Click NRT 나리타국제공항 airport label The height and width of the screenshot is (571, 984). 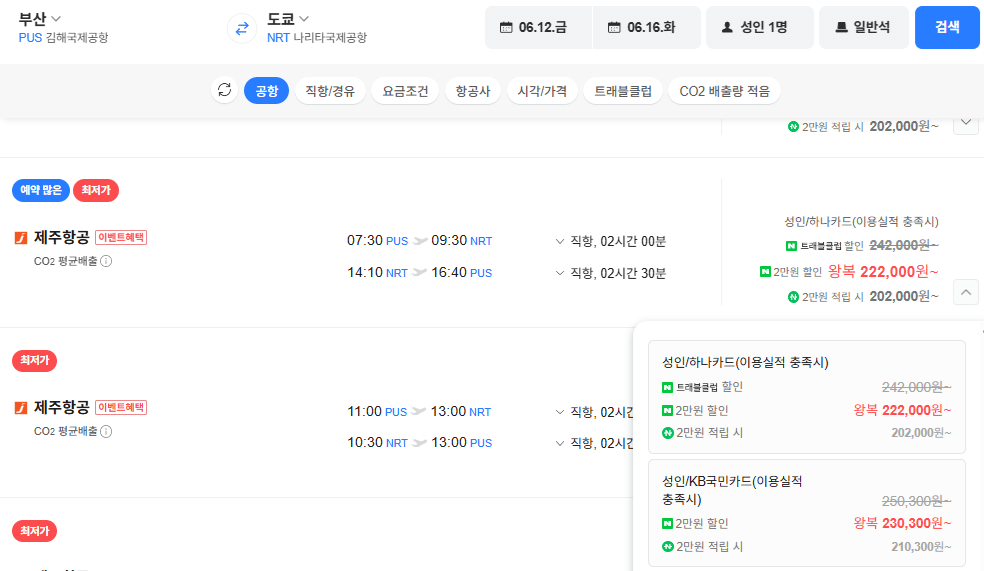coord(317,38)
